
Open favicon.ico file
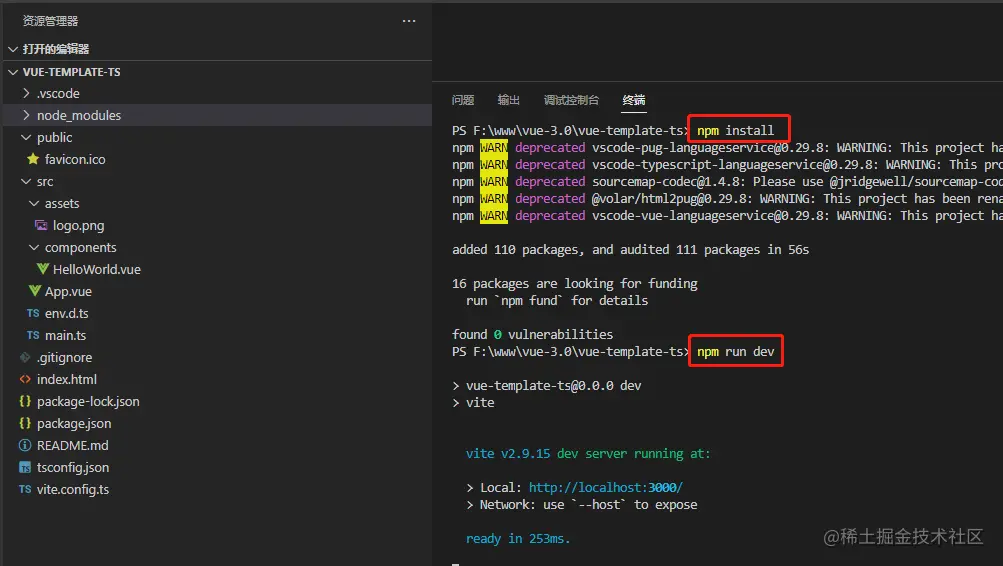[x=75, y=159]
